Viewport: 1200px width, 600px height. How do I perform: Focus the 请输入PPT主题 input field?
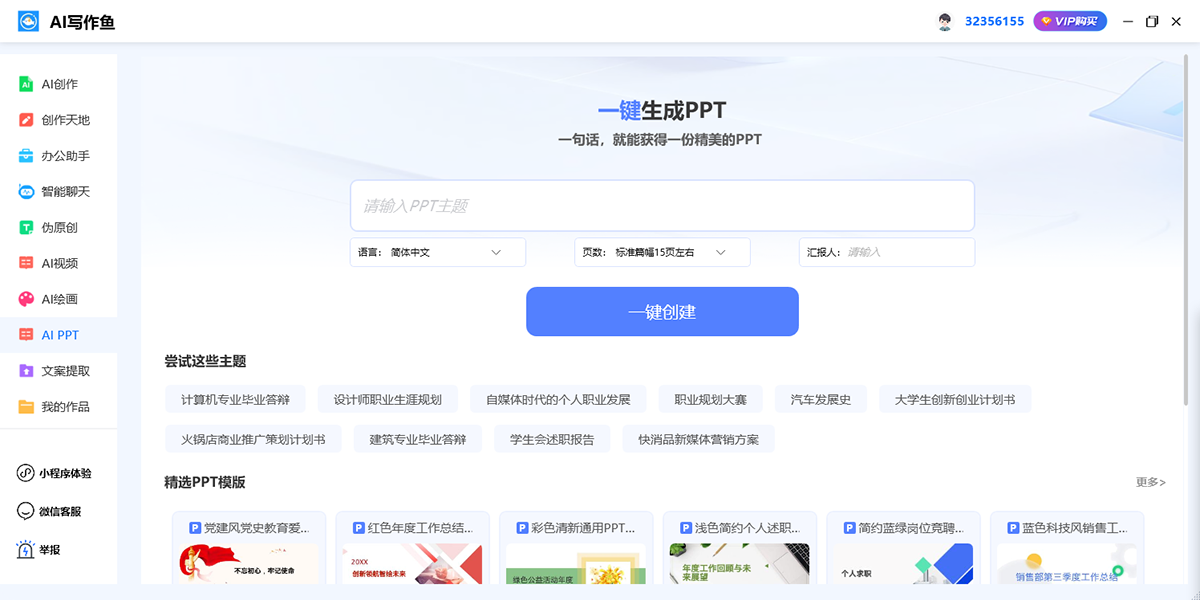coord(662,206)
